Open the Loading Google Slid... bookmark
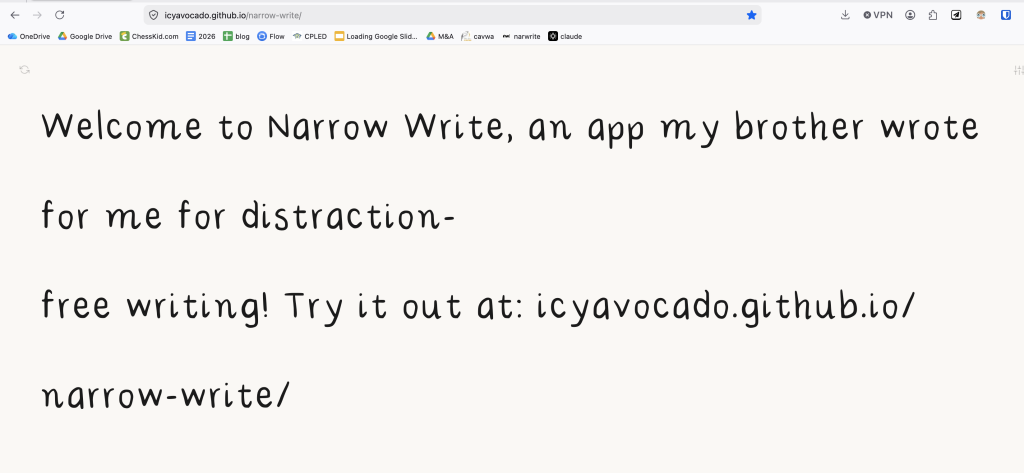This screenshot has height=473, width=1024. tap(376, 37)
